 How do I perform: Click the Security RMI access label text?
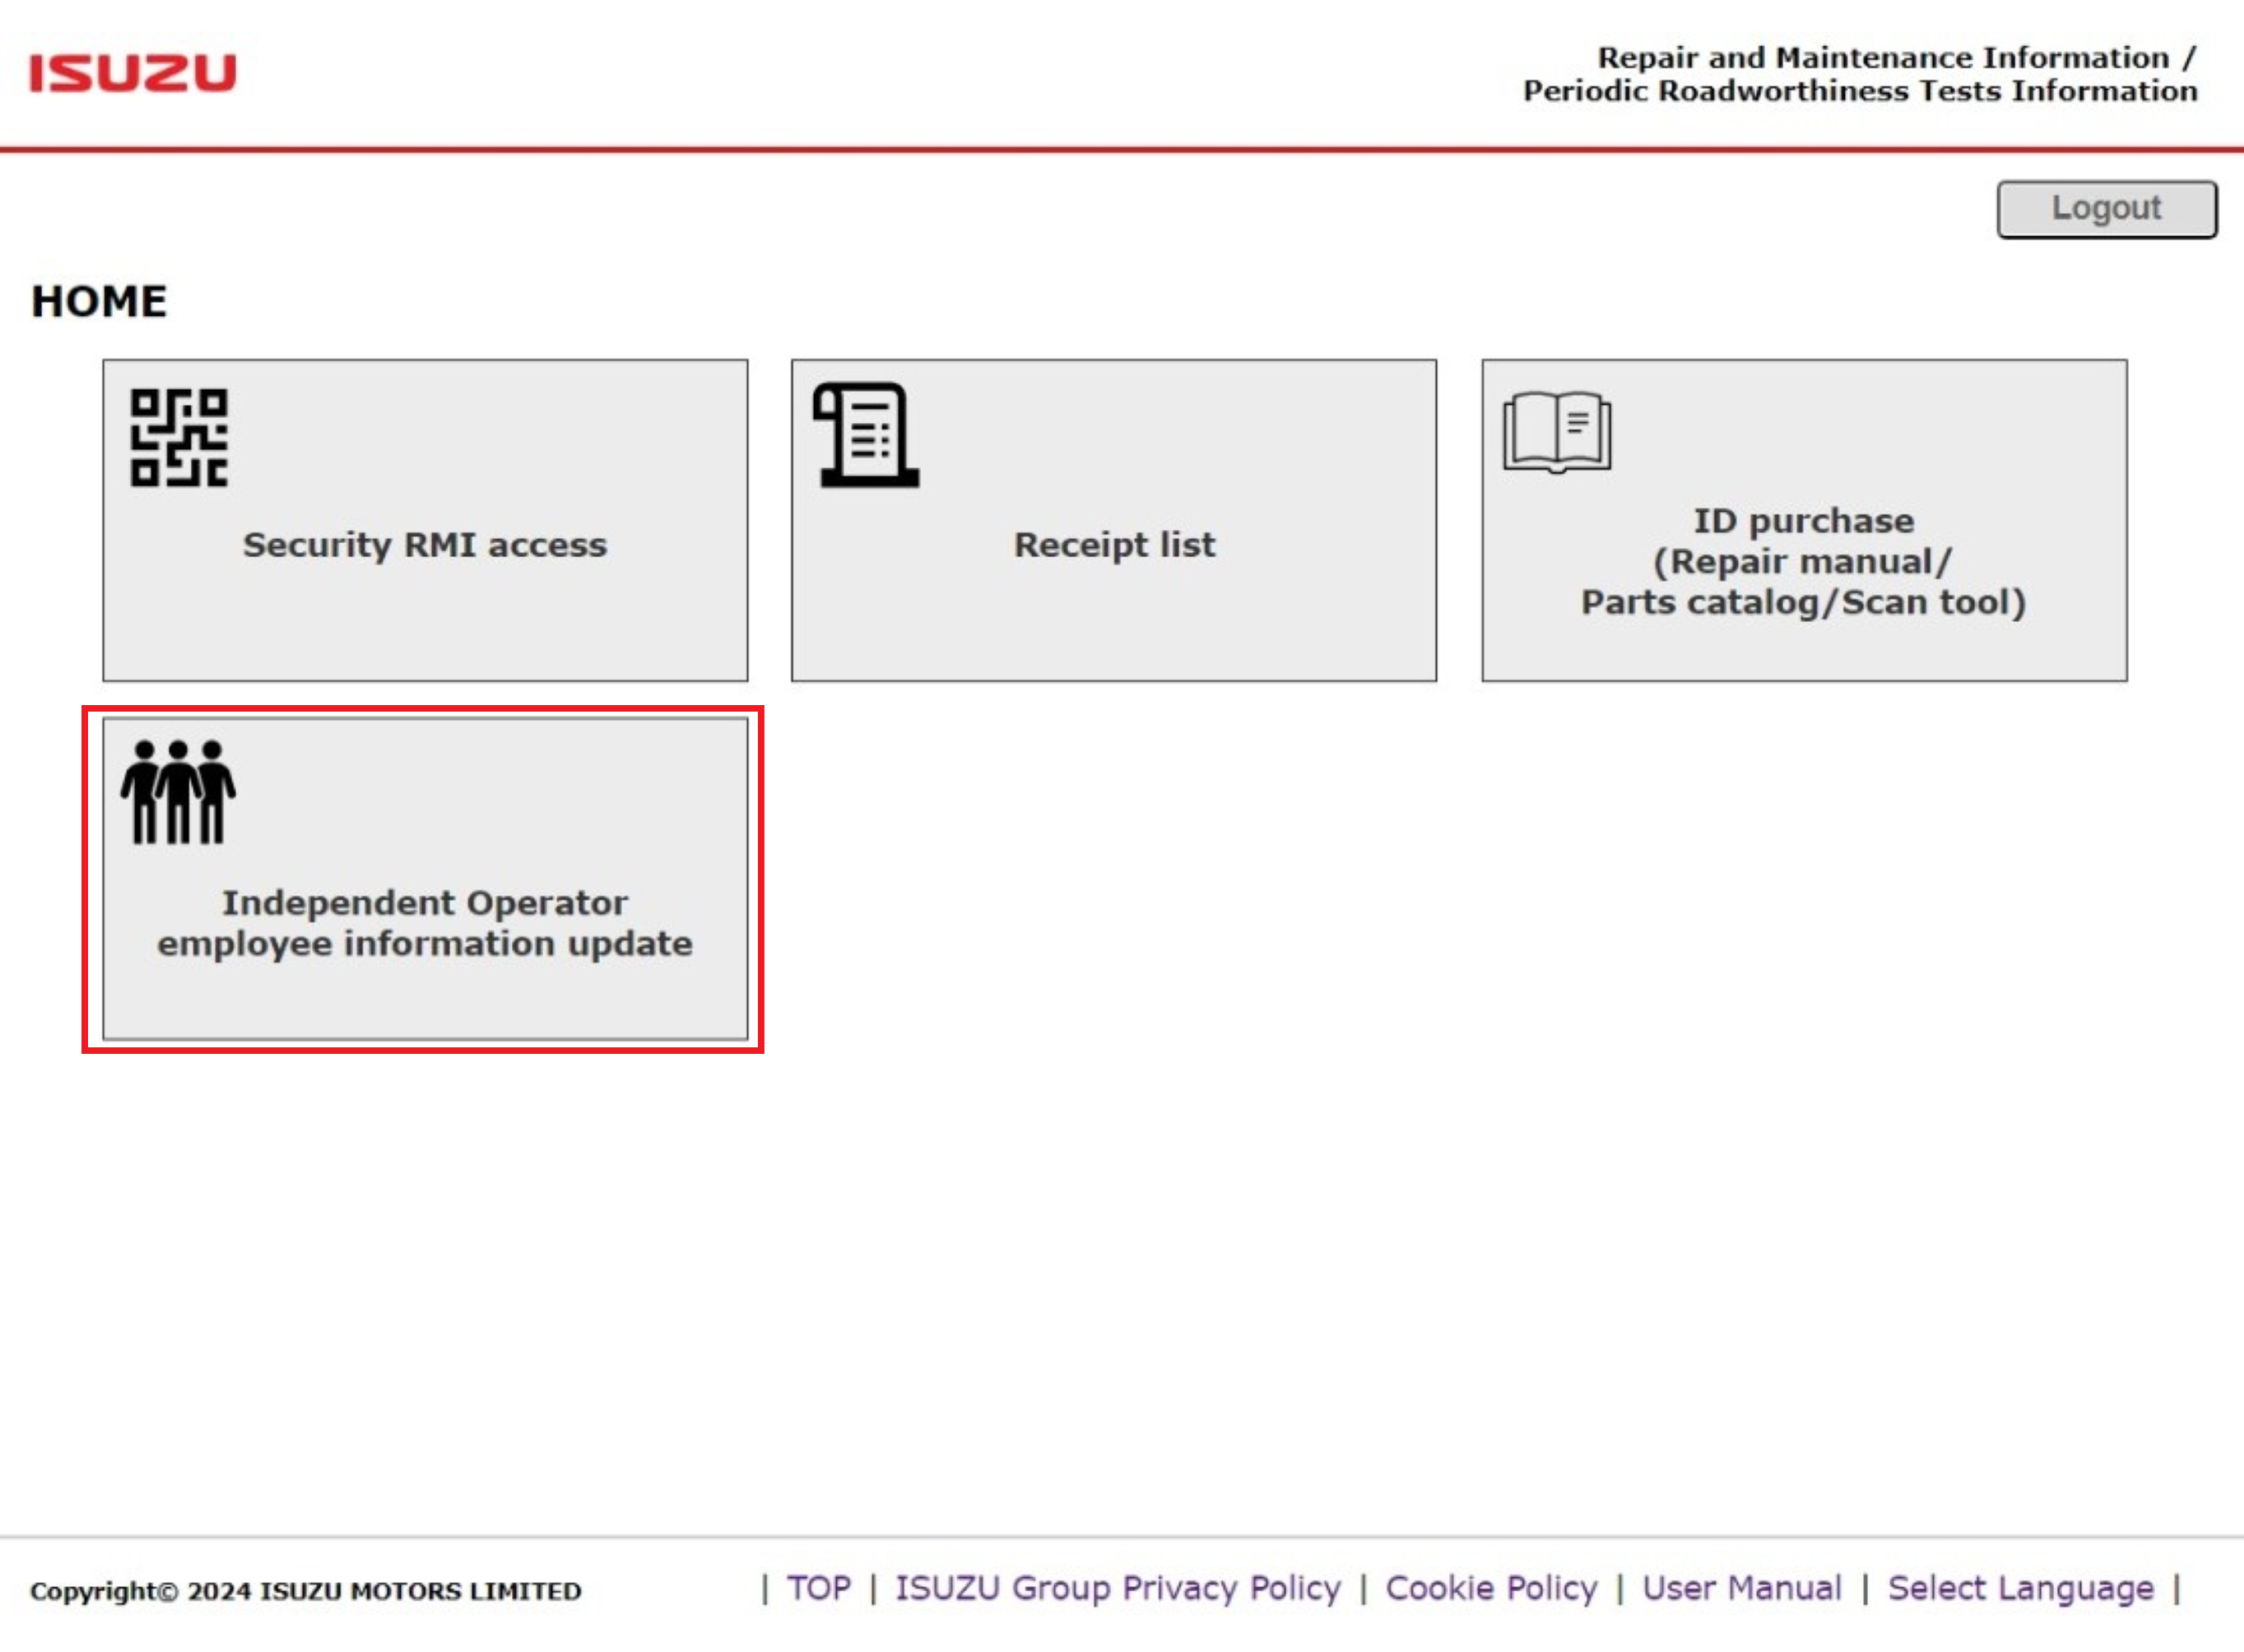(425, 545)
